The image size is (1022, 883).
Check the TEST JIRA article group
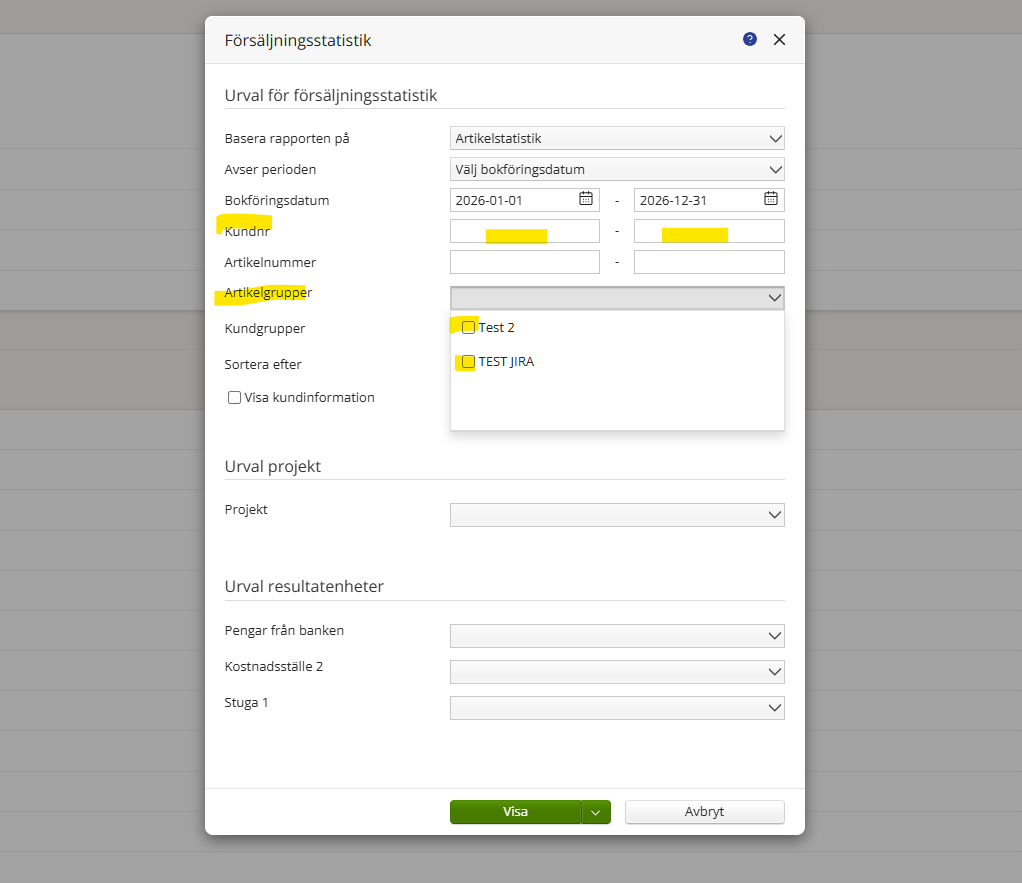468,362
